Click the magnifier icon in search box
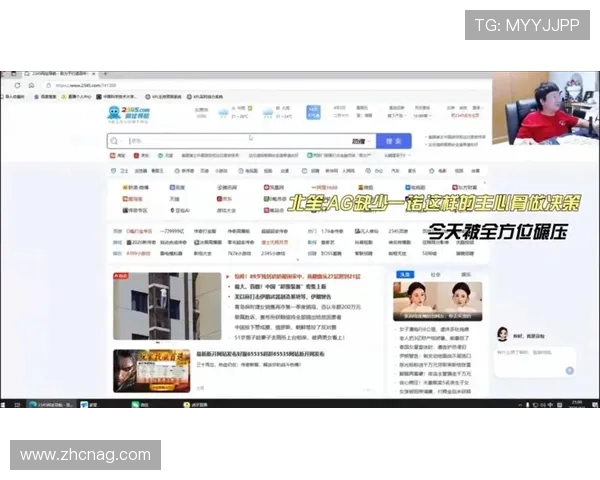600x480 pixels. tap(114, 141)
